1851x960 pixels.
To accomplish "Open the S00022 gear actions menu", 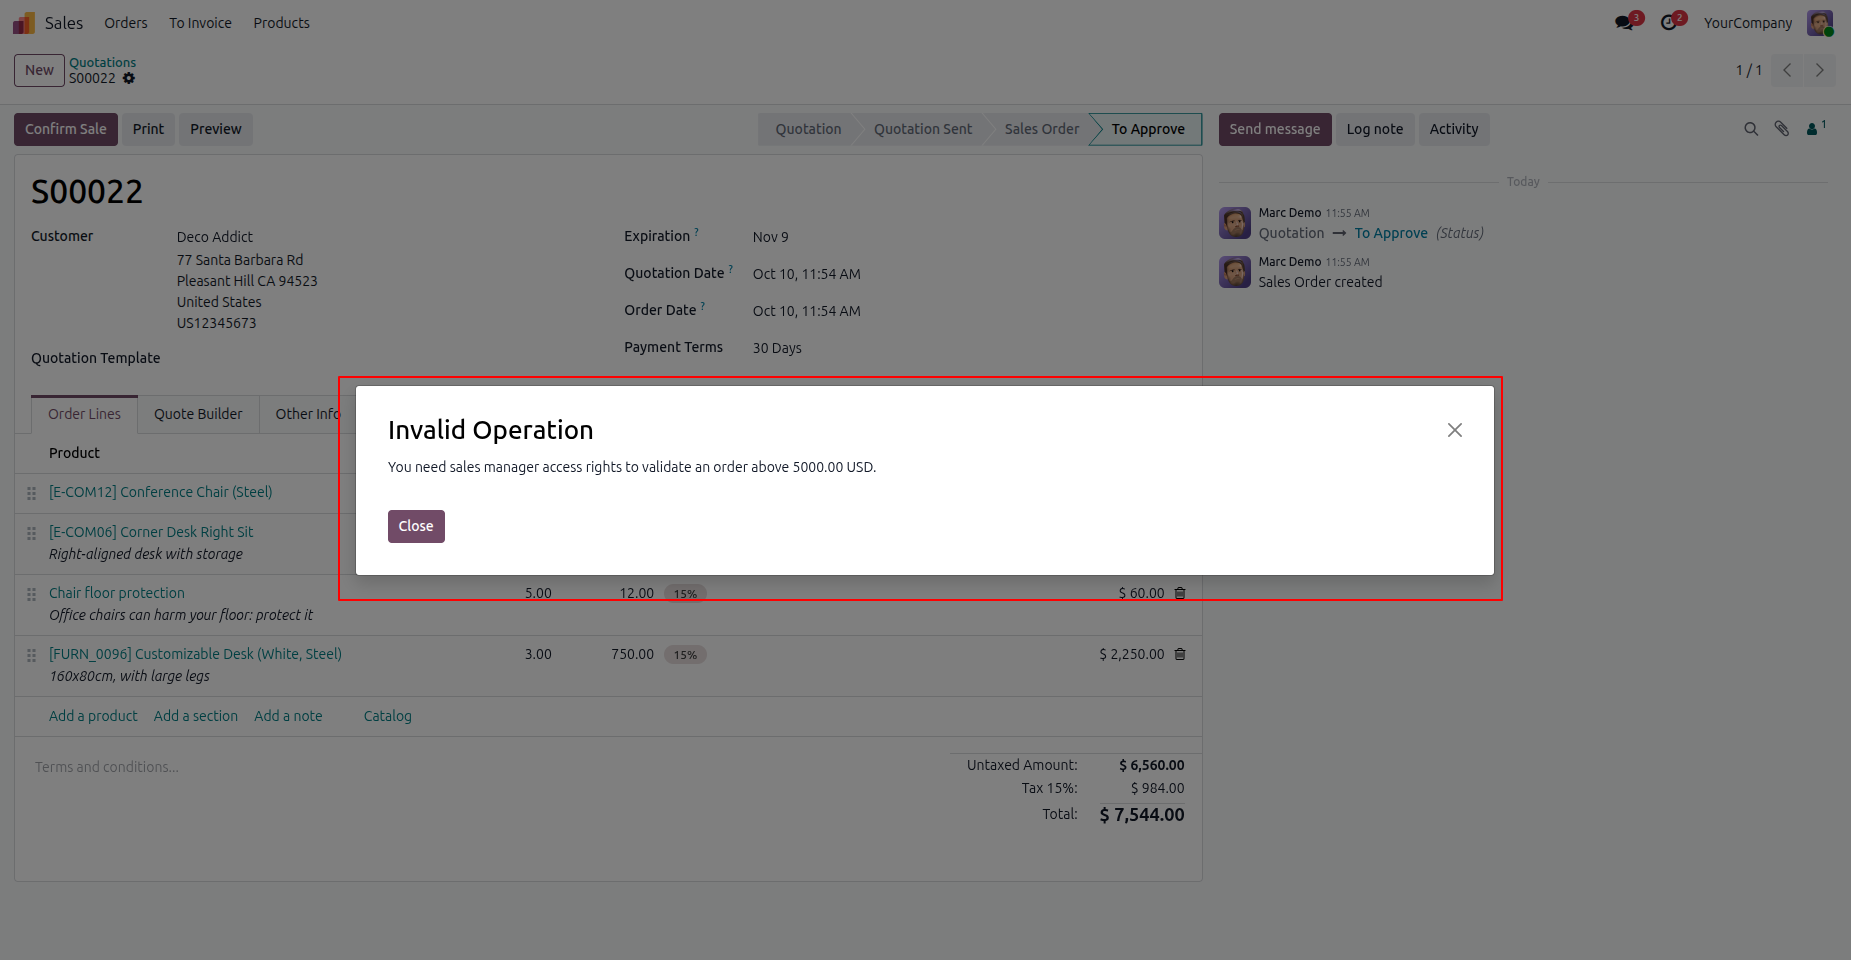I will point(129,78).
